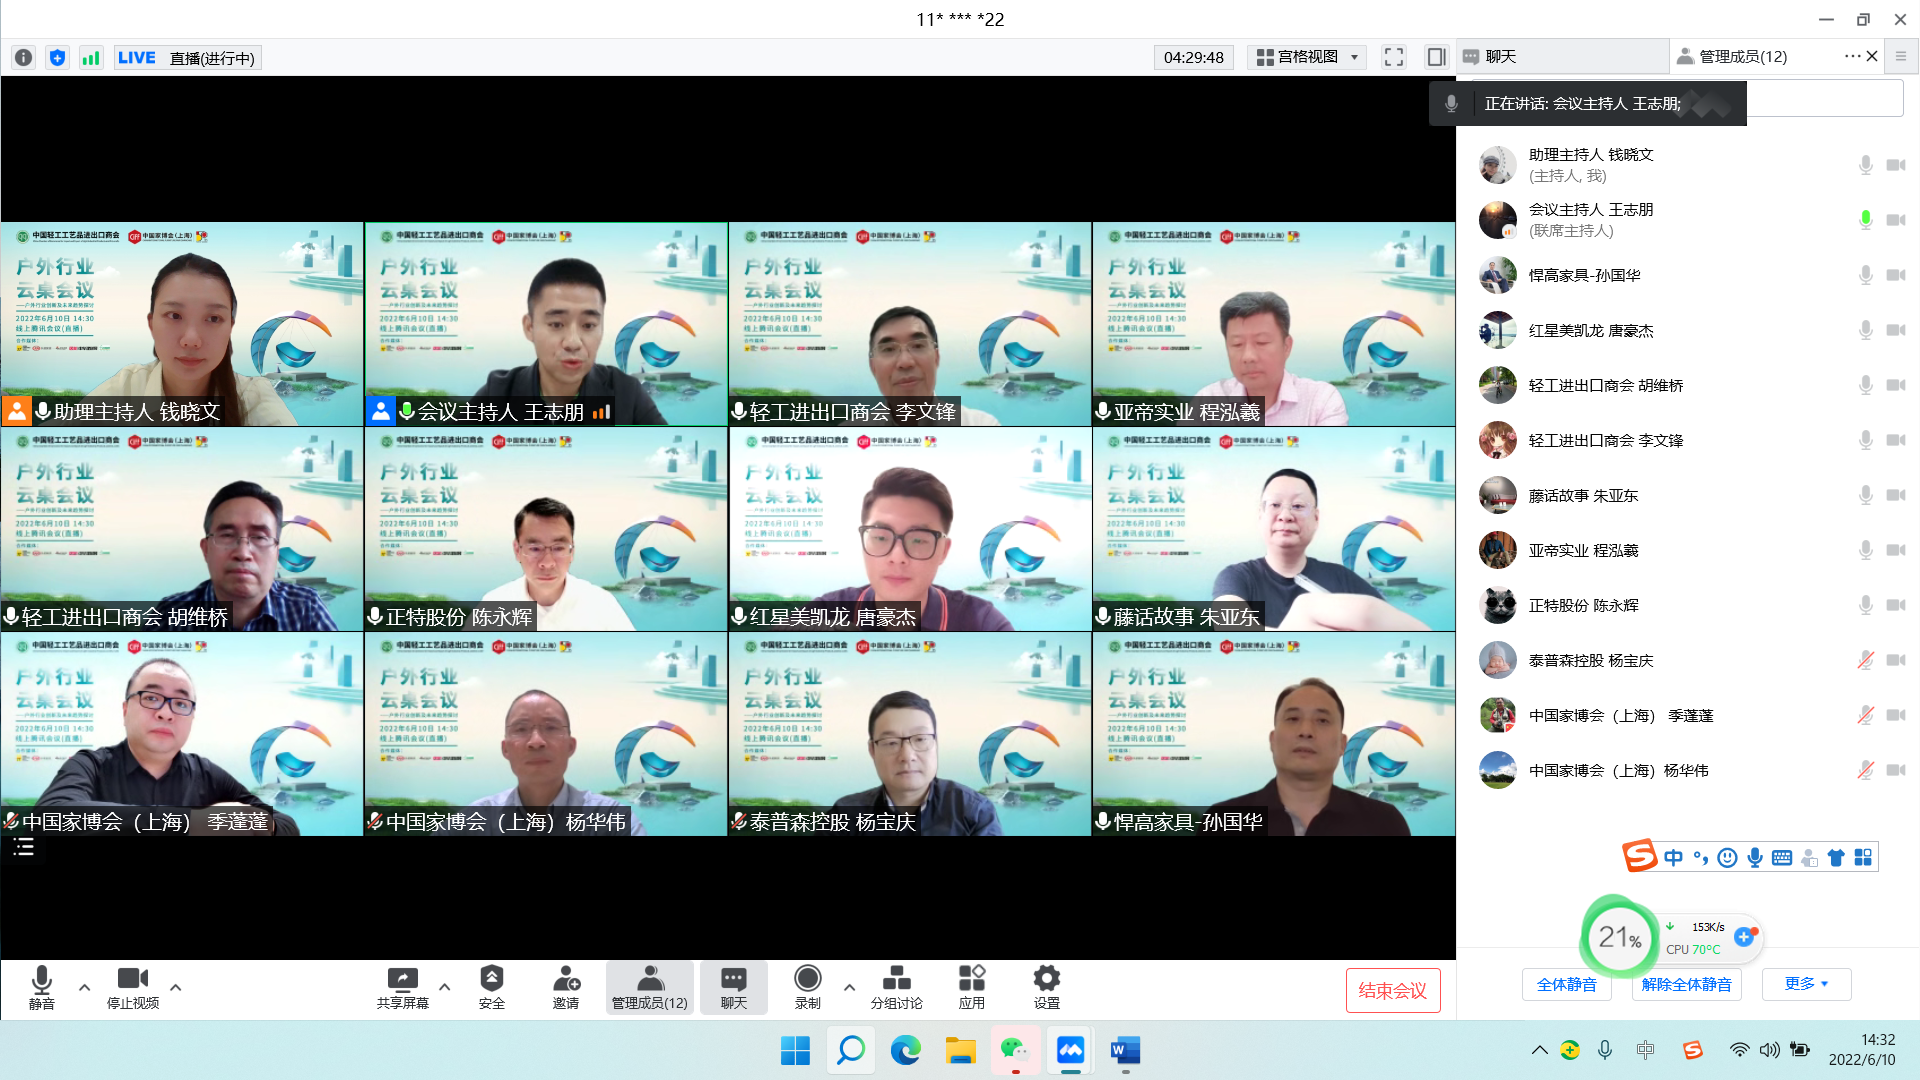The width and height of the screenshot is (1920, 1080).
Task: Unmute 泰普森控股 杨宝庆 microphone
Action: (1865, 660)
